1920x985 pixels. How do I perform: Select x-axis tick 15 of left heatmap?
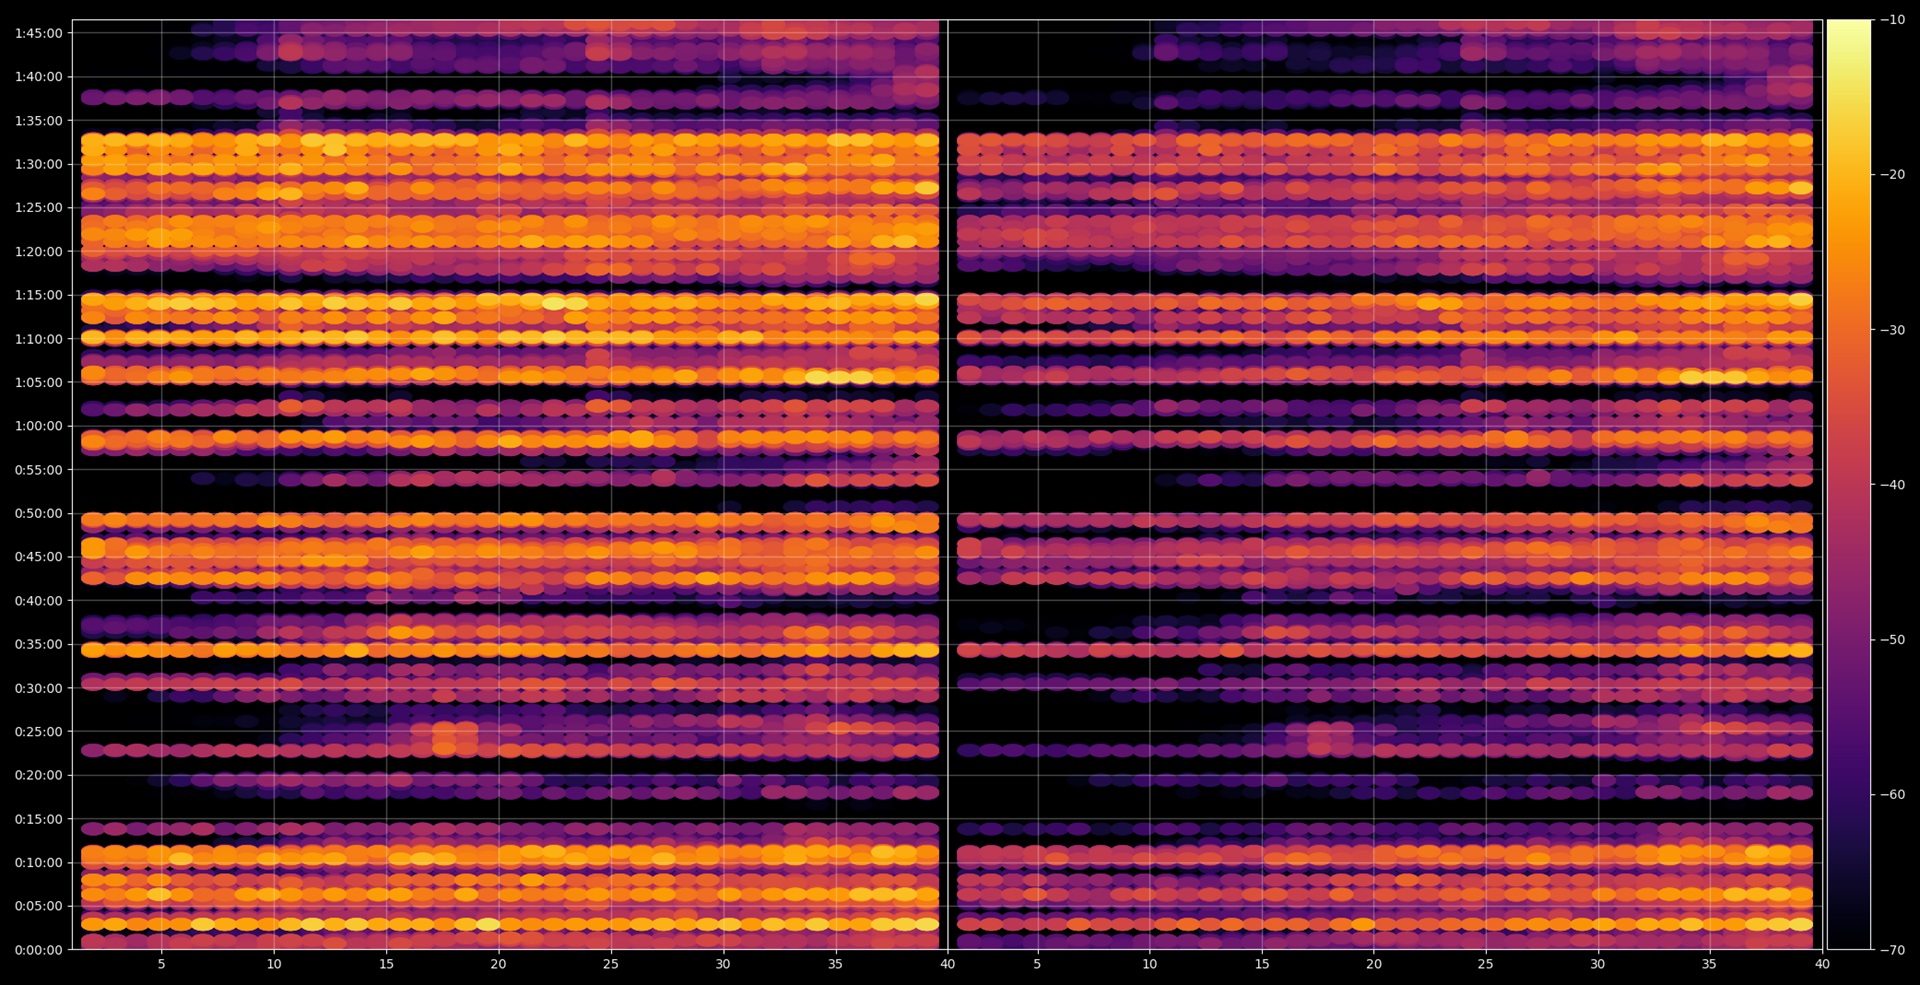(386, 964)
